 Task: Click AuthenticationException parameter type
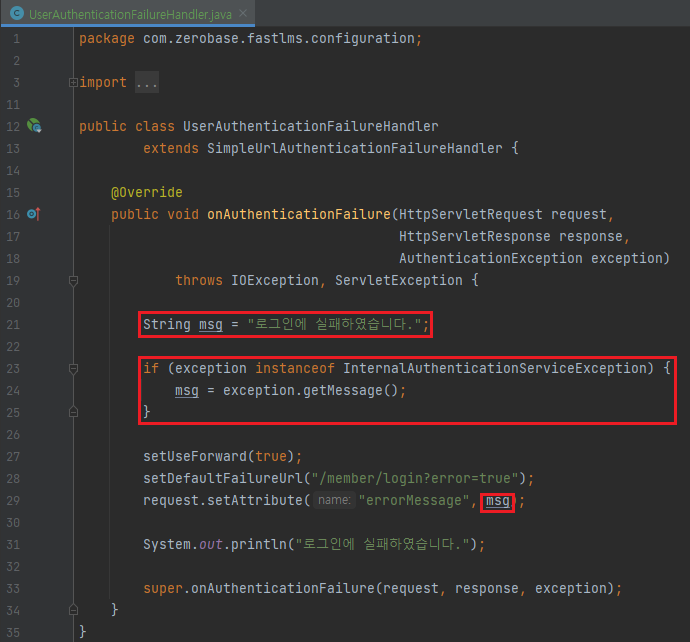(x=491, y=258)
